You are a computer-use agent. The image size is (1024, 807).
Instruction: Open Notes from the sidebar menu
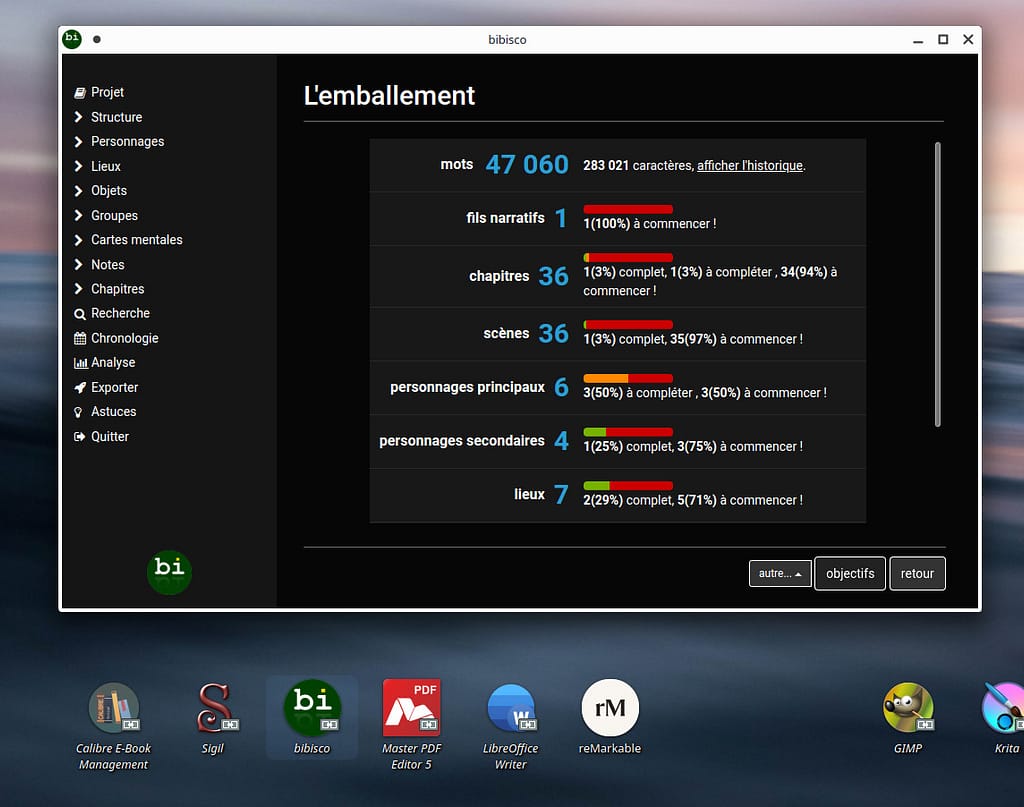click(x=107, y=265)
